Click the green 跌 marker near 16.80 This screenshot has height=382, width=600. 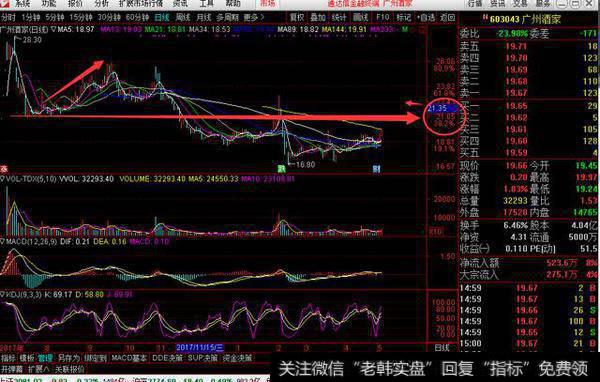click(x=281, y=169)
